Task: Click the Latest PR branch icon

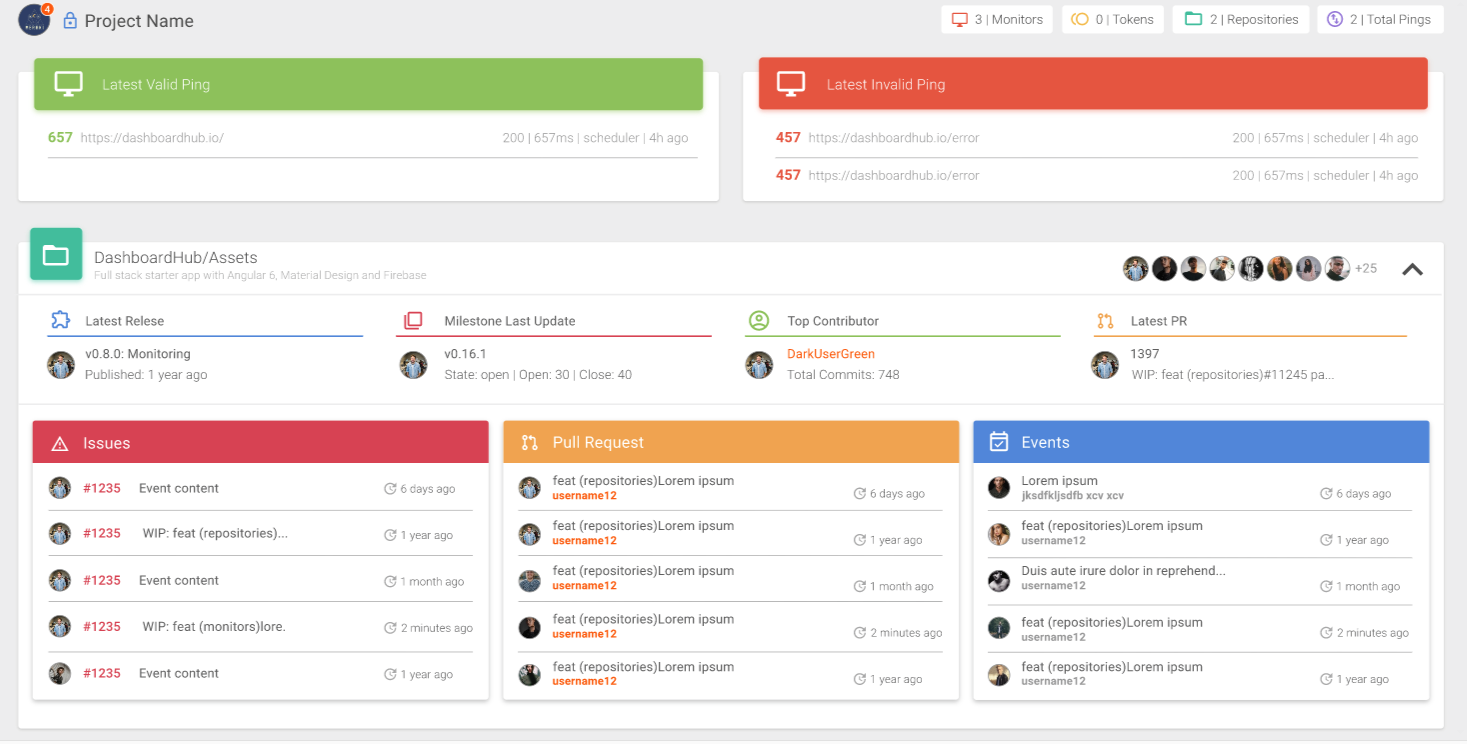Action: (1105, 321)
